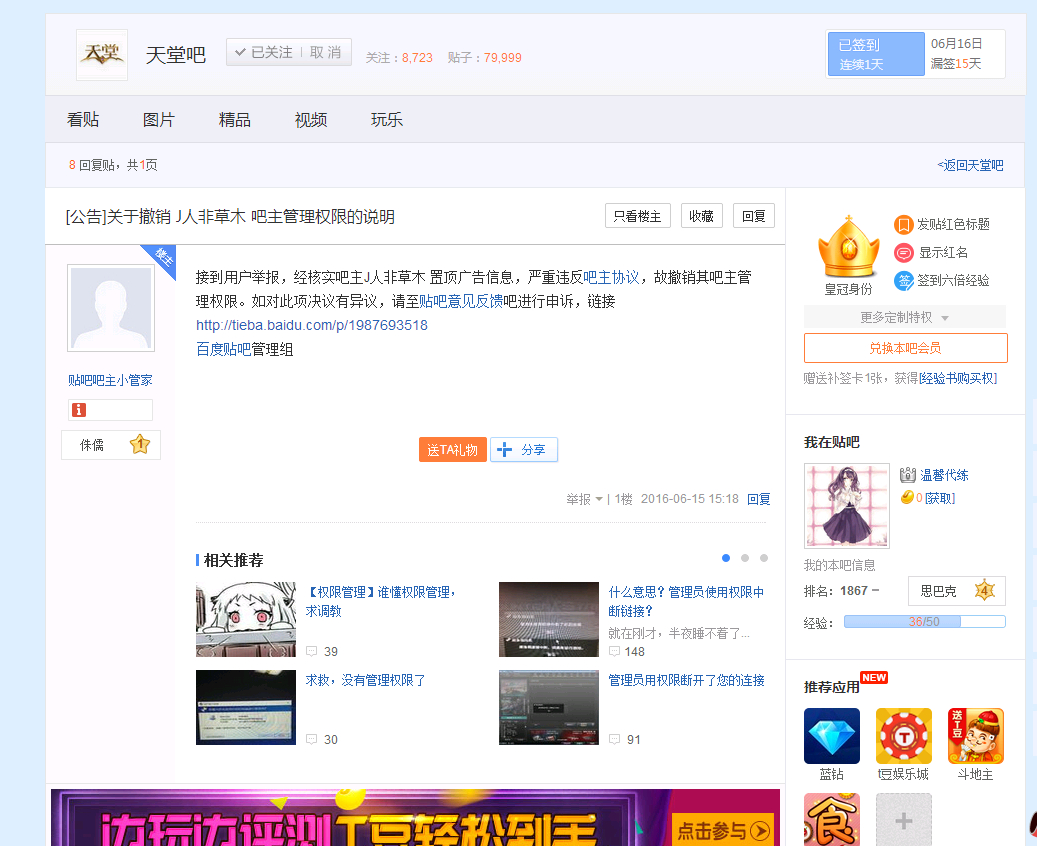Click the 天堂吧 forum title

point(176,55)
